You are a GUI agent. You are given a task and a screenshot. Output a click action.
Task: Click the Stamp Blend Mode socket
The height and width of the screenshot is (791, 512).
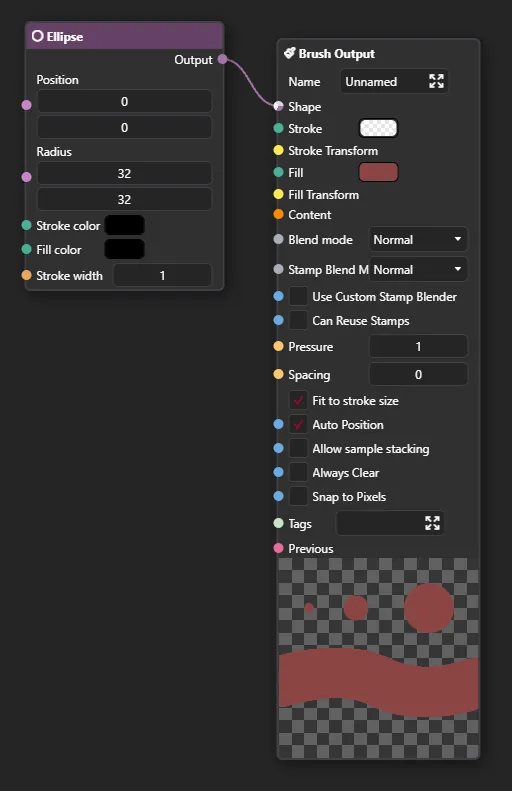(278, 269)
